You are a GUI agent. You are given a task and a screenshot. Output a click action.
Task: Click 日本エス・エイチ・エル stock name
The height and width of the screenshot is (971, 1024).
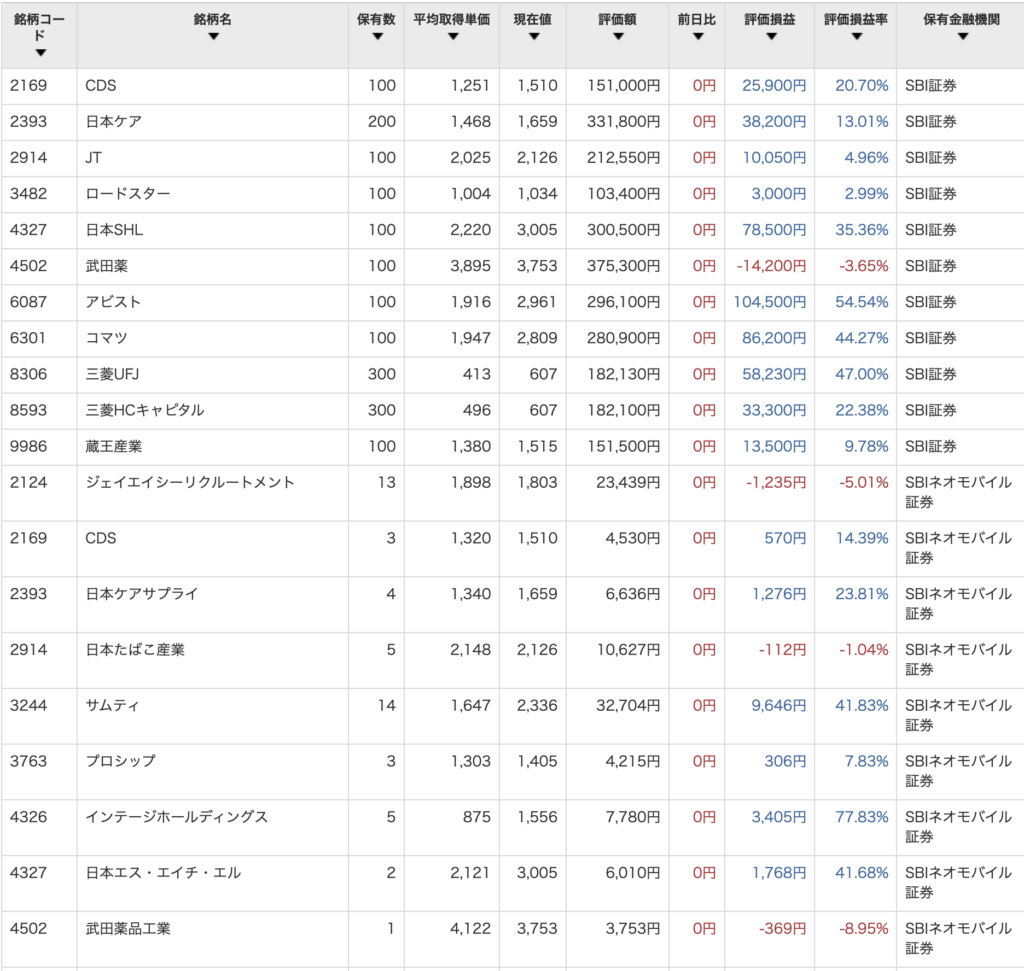pos(163,872)
